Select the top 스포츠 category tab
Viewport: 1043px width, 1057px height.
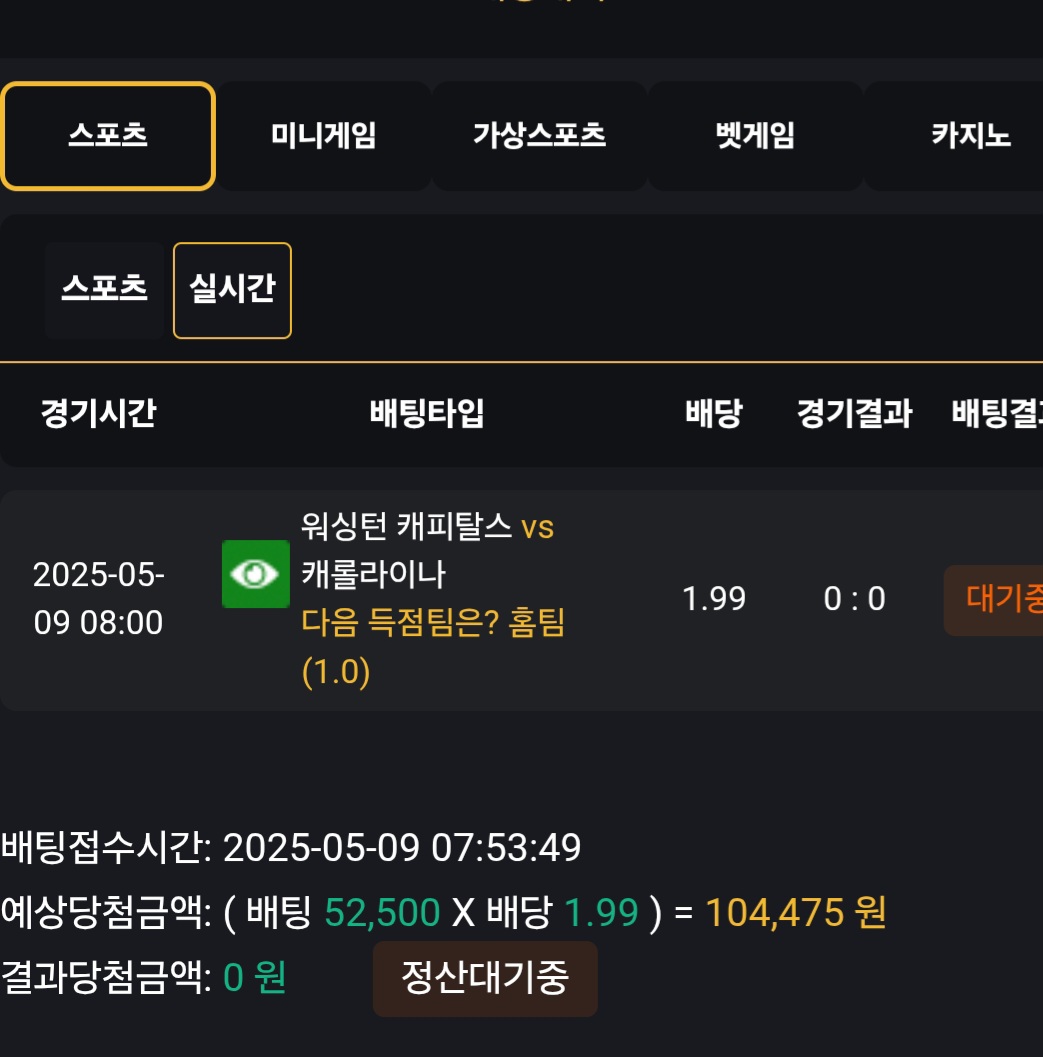click(108, 136)
